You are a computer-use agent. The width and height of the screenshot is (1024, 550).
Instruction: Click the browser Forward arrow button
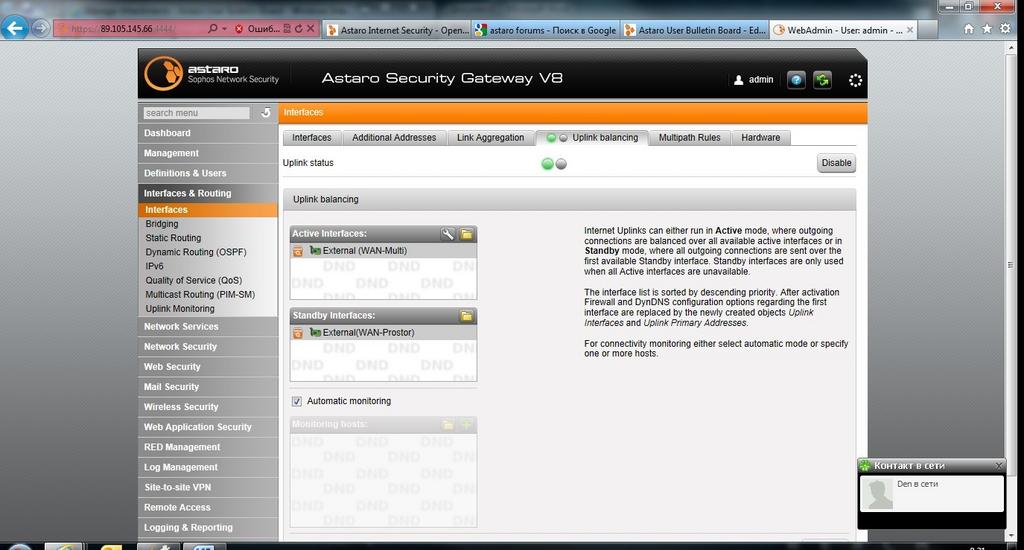click(x=40, y=29)
